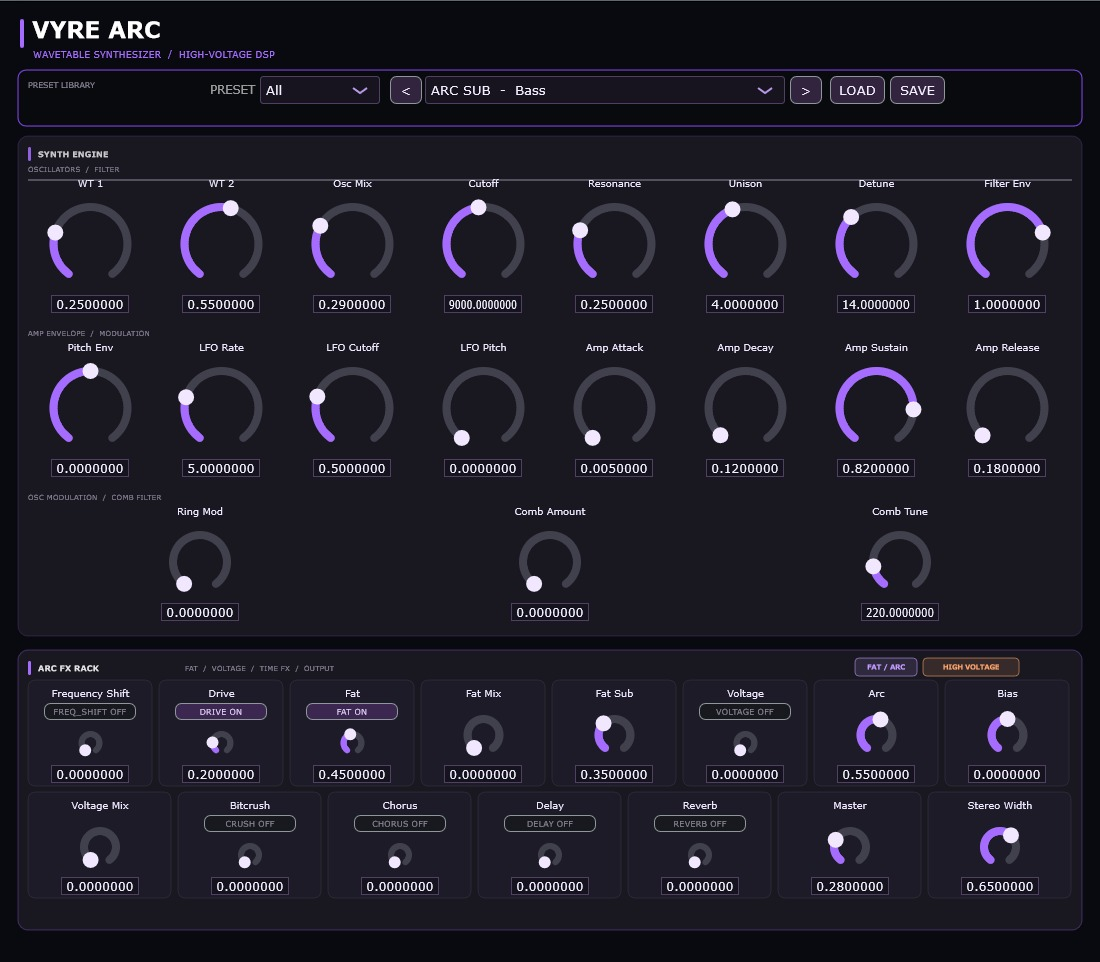Viewport: 1100px width, 962px height.
Task: Click the Cutoff value field 9000.0000000
Action: (483, 305)
